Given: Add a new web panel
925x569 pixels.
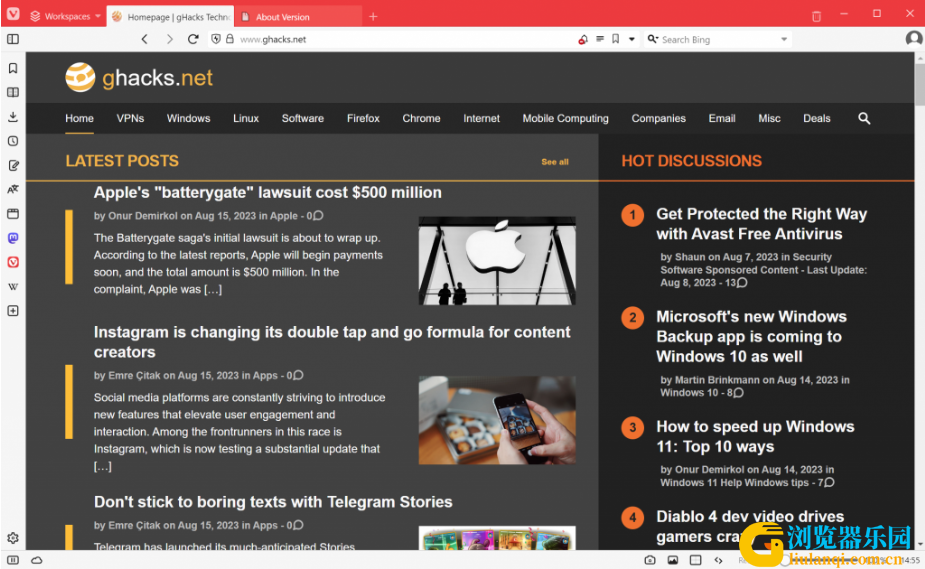Looking at the screenshot, I should point(13,311).
